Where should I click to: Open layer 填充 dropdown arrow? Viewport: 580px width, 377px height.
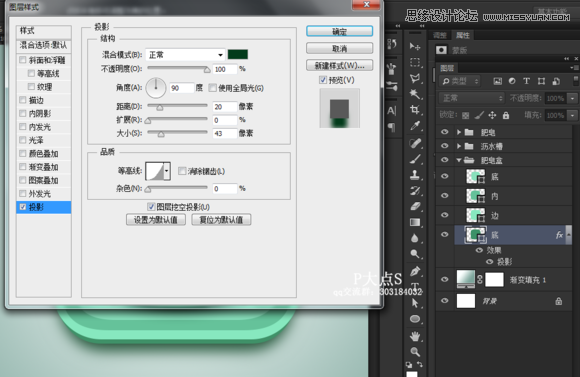(x=573, y=115)
